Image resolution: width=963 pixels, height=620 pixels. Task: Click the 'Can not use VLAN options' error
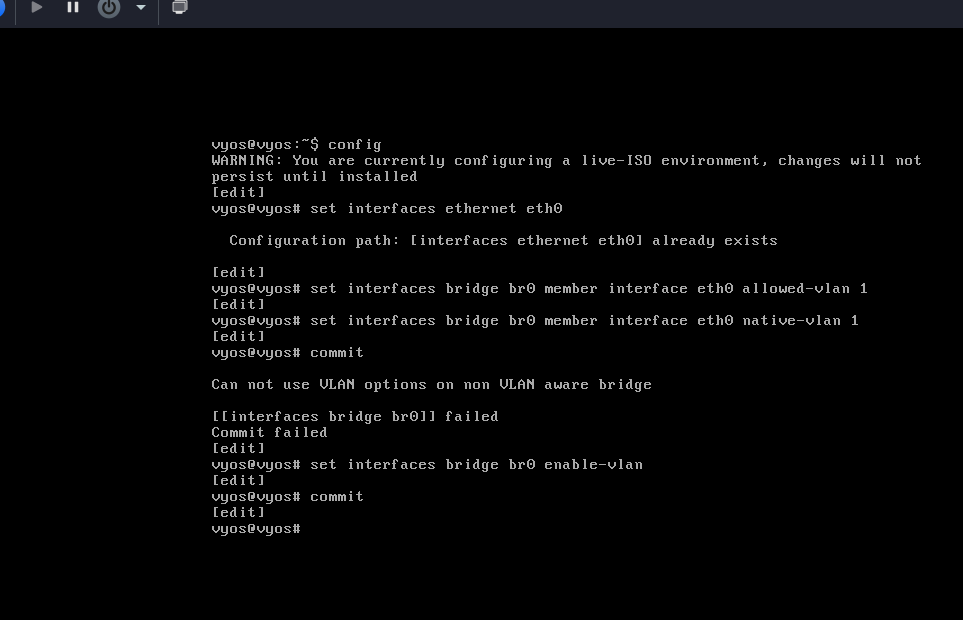(x=431, y=385)
